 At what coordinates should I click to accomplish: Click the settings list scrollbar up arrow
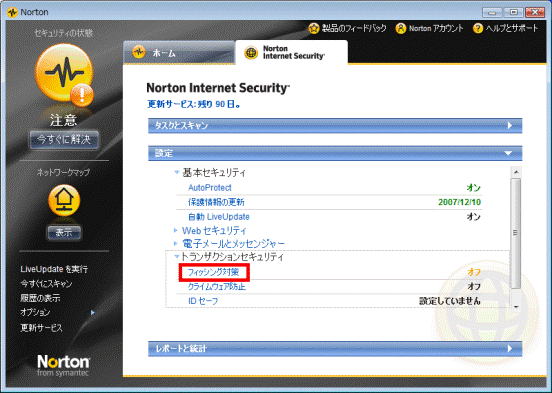coord(516,172)
